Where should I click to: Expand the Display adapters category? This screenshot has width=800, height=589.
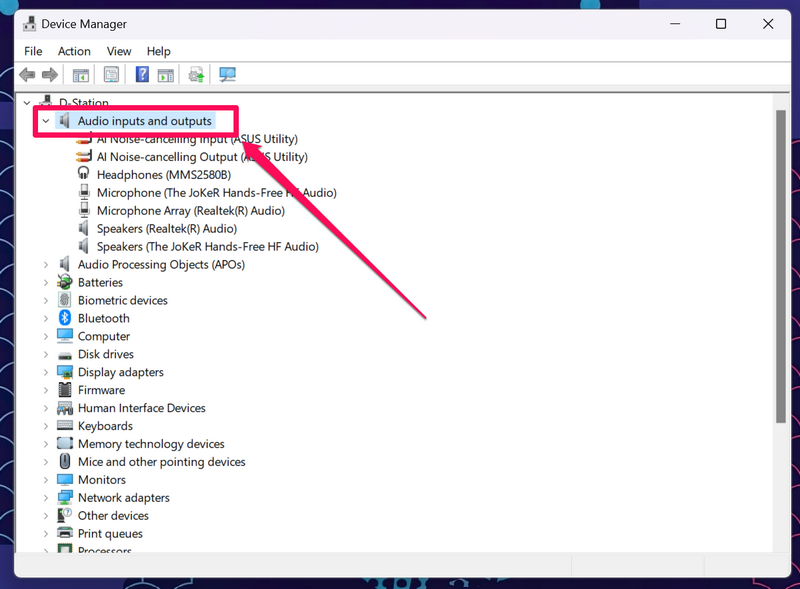click(x=45, y=372)
